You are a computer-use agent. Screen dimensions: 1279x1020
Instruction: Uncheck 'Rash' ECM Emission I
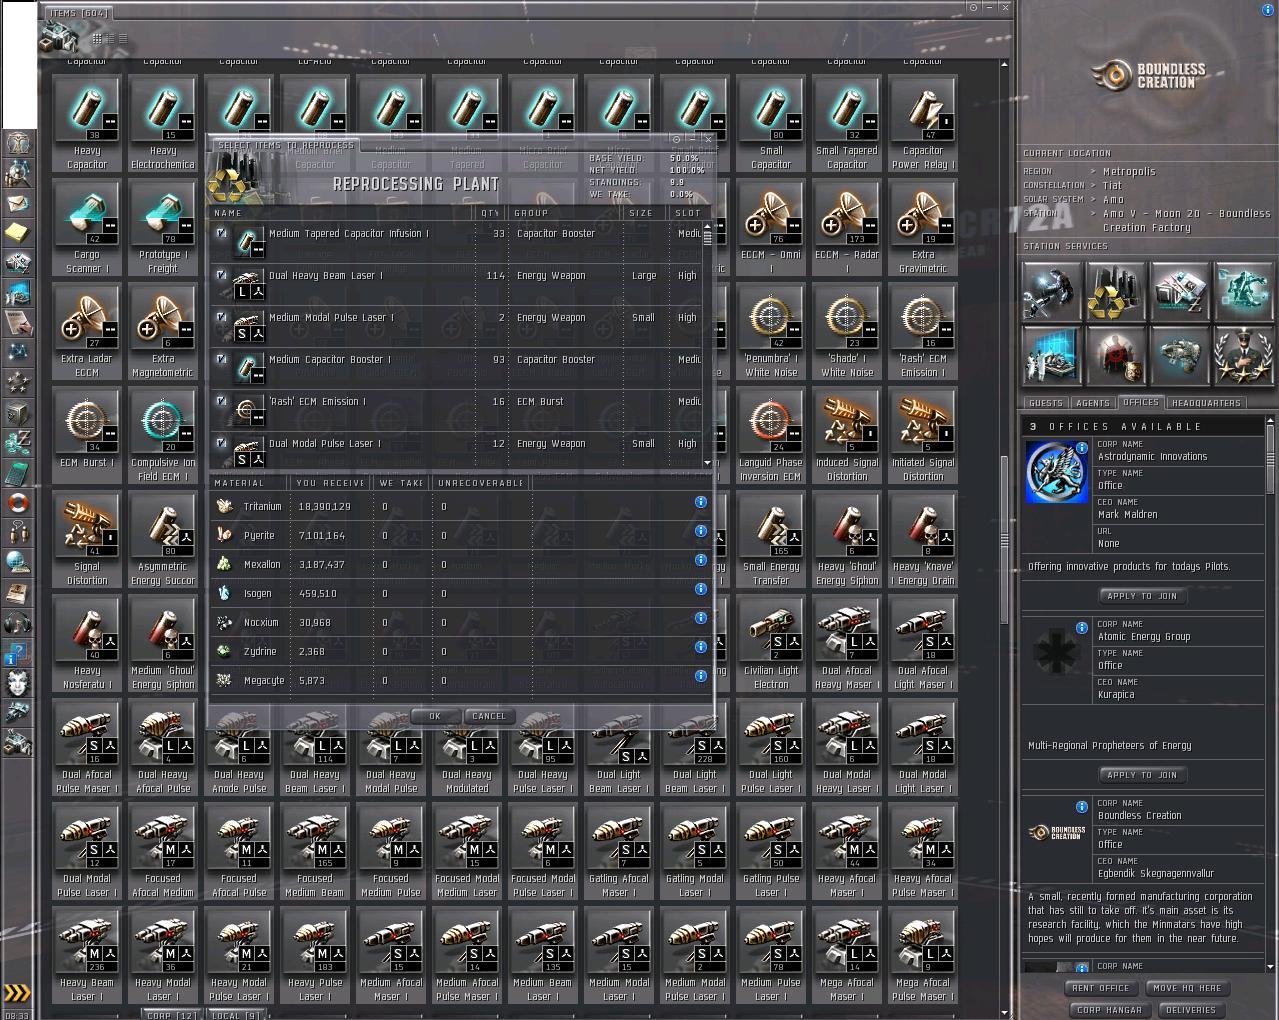click(221, 401)
